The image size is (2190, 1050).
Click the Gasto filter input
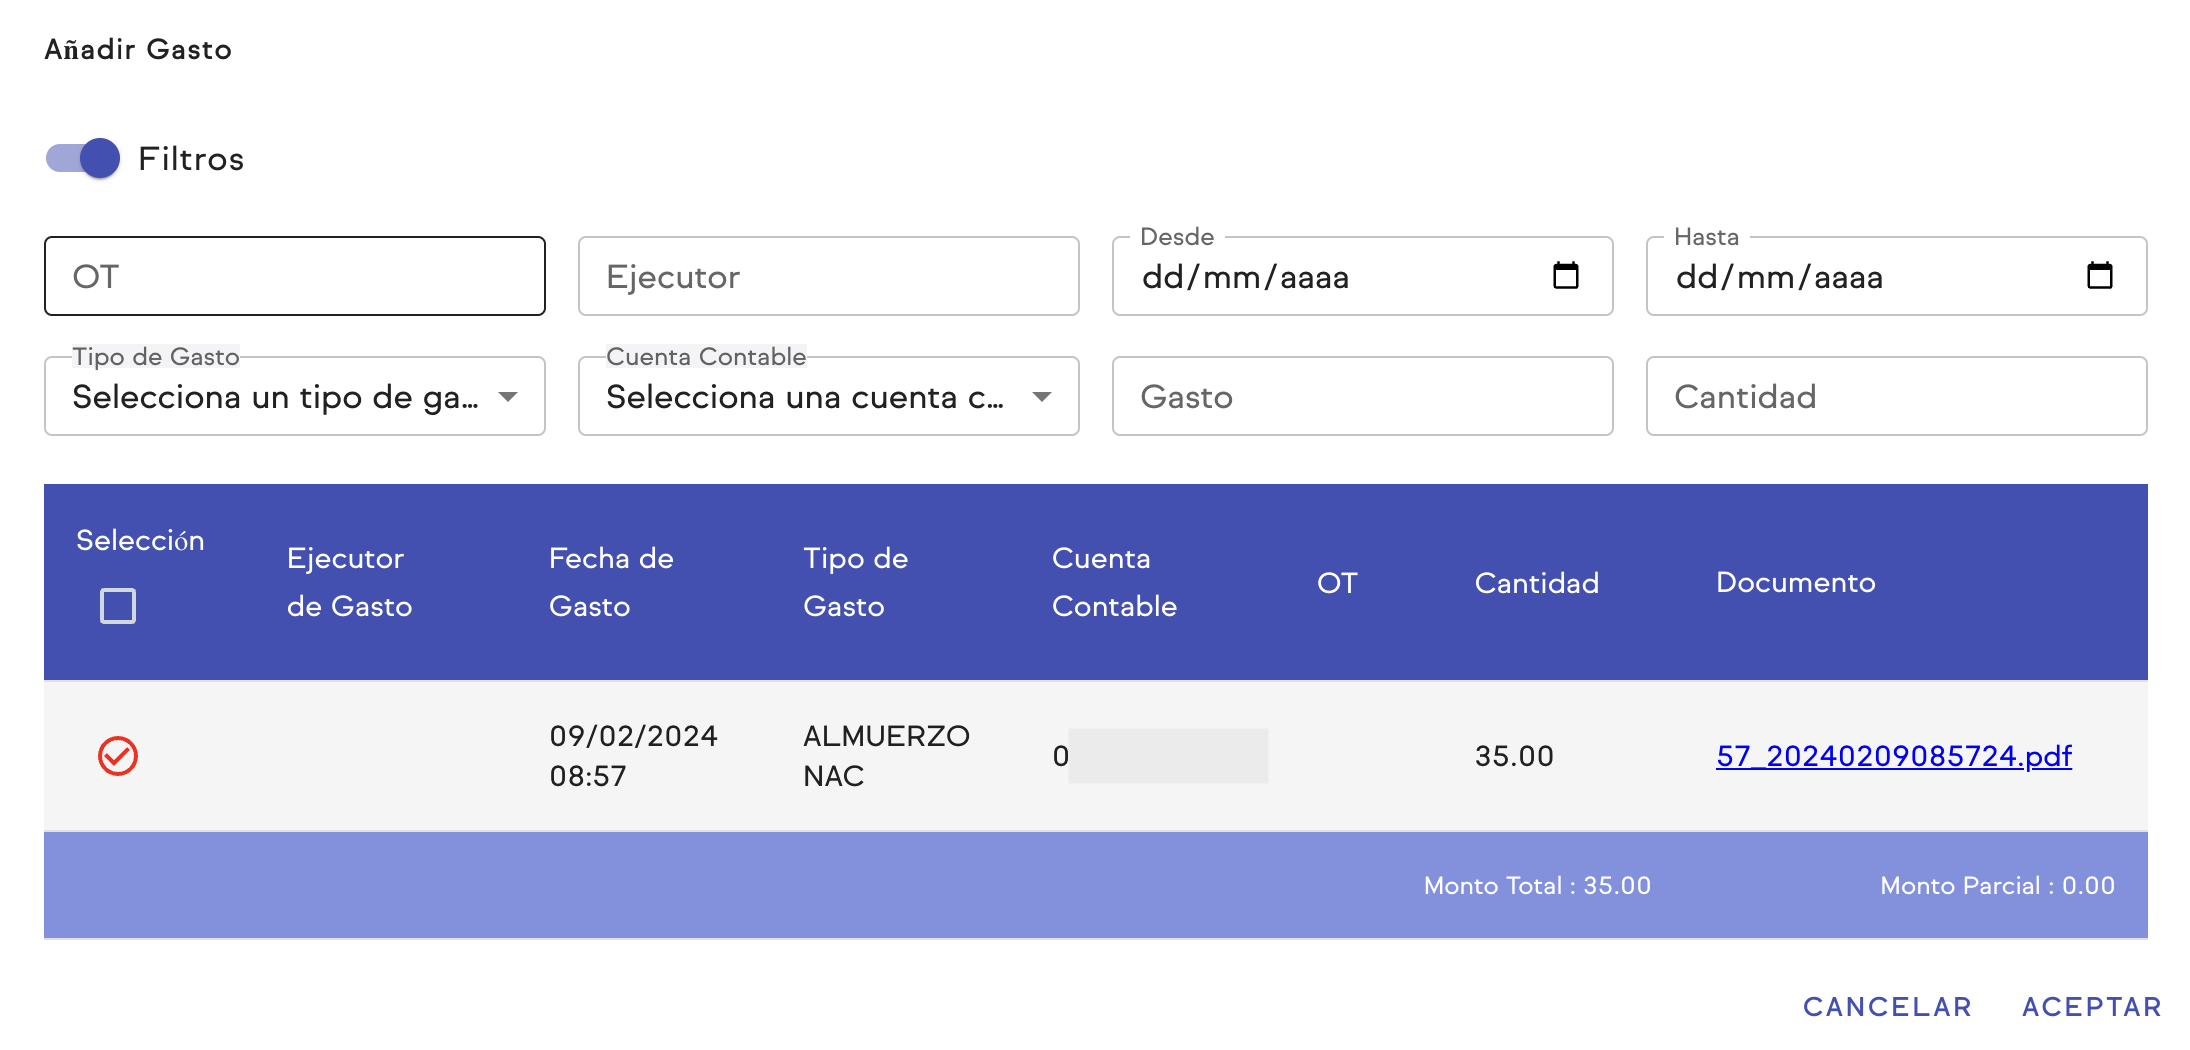(x=1362, y=397)
